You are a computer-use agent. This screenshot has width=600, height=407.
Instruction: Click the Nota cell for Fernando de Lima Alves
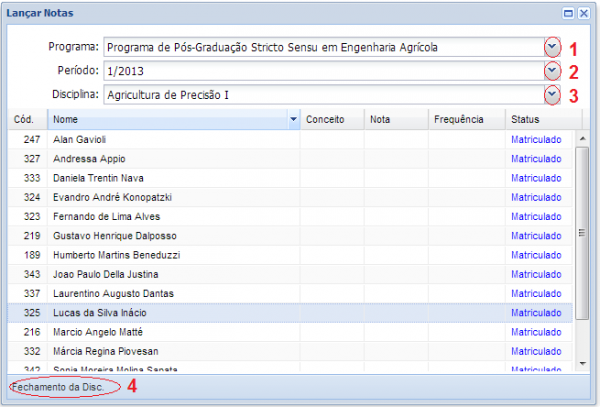click(395, 216)
